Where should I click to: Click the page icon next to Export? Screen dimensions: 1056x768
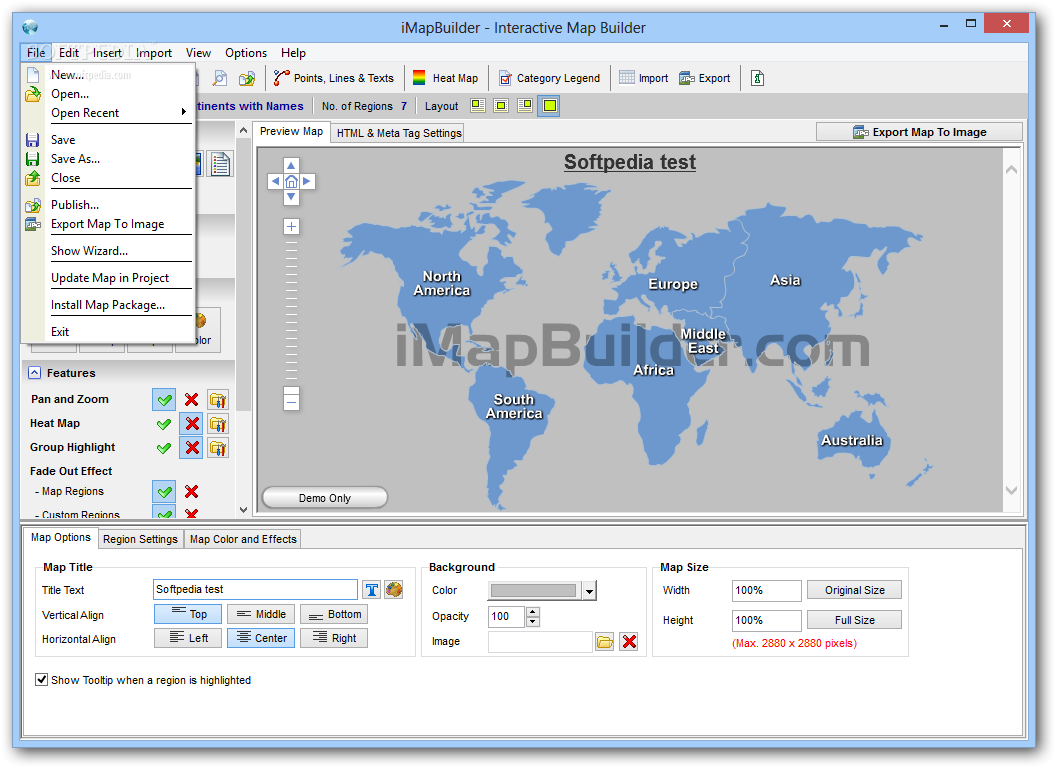pos(758,78)
